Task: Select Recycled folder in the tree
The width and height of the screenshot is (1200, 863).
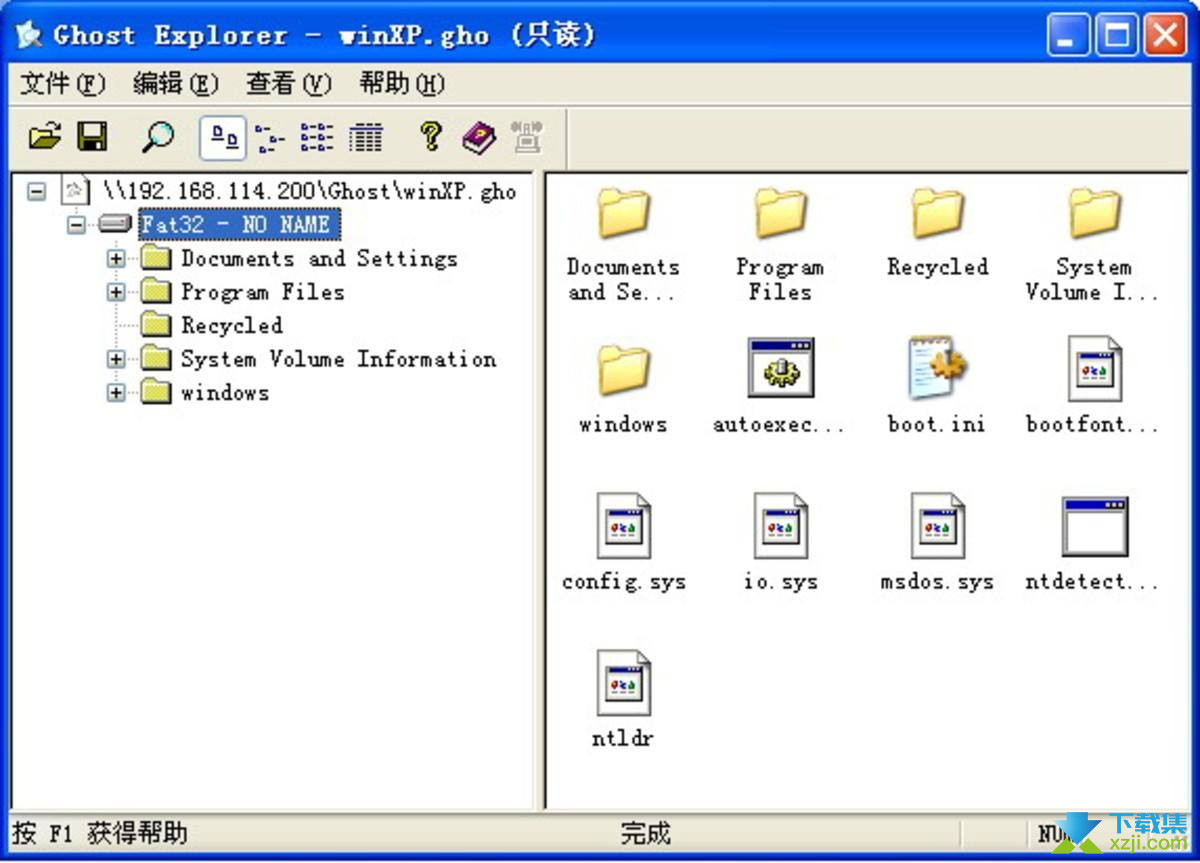Action: pyautogui.click(x=231, y=325)
